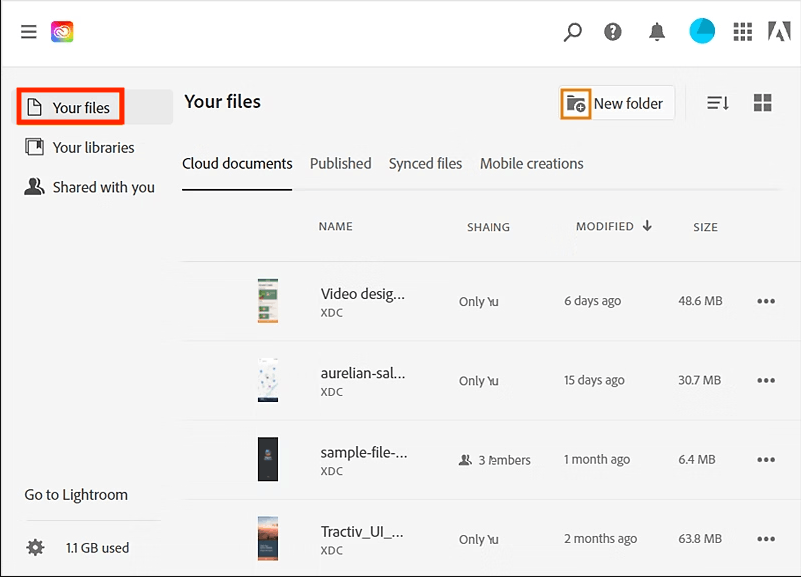The image size is (801, 577).
Task: Open Shared with you section
Action: (x=102, y=187)
